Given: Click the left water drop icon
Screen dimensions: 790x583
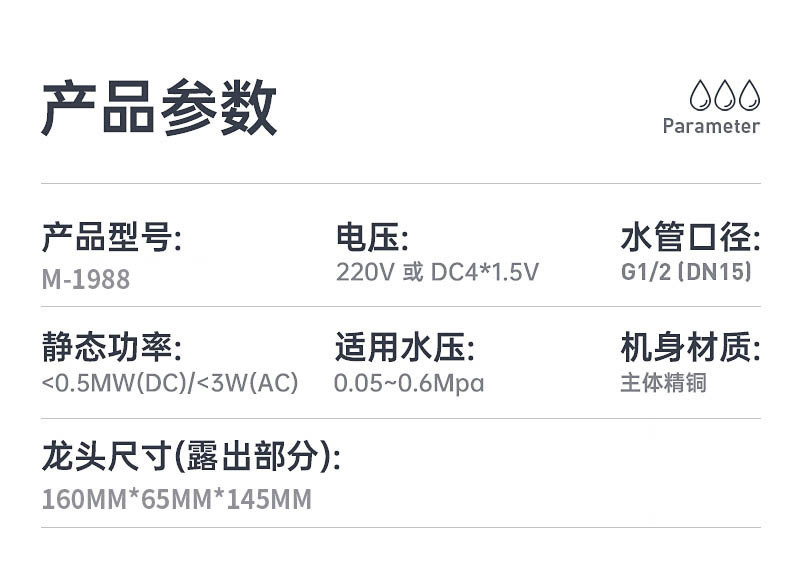Looking at the screenshot, I should point(701,95).
